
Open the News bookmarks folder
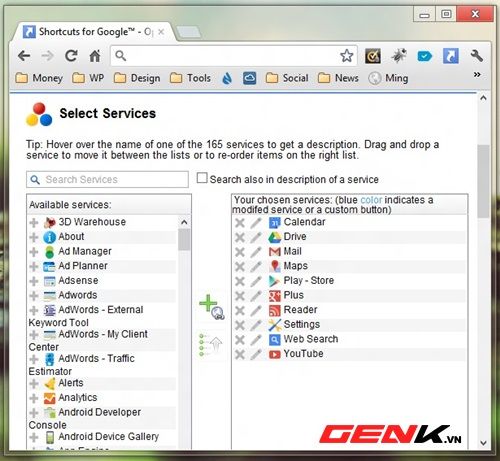pyautogui.click(x=338, y=78)
